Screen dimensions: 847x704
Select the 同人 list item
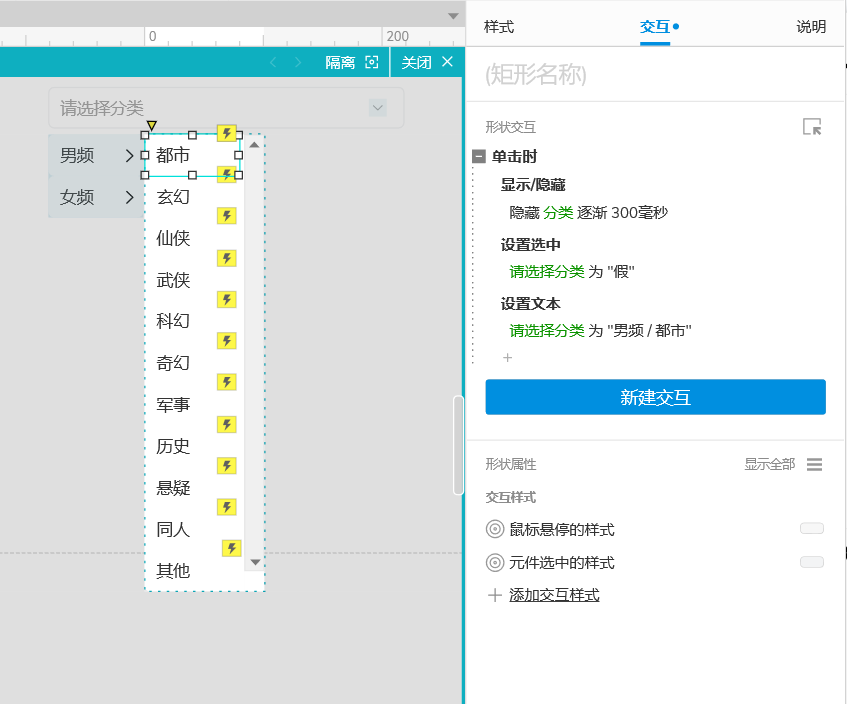(173, 529)
